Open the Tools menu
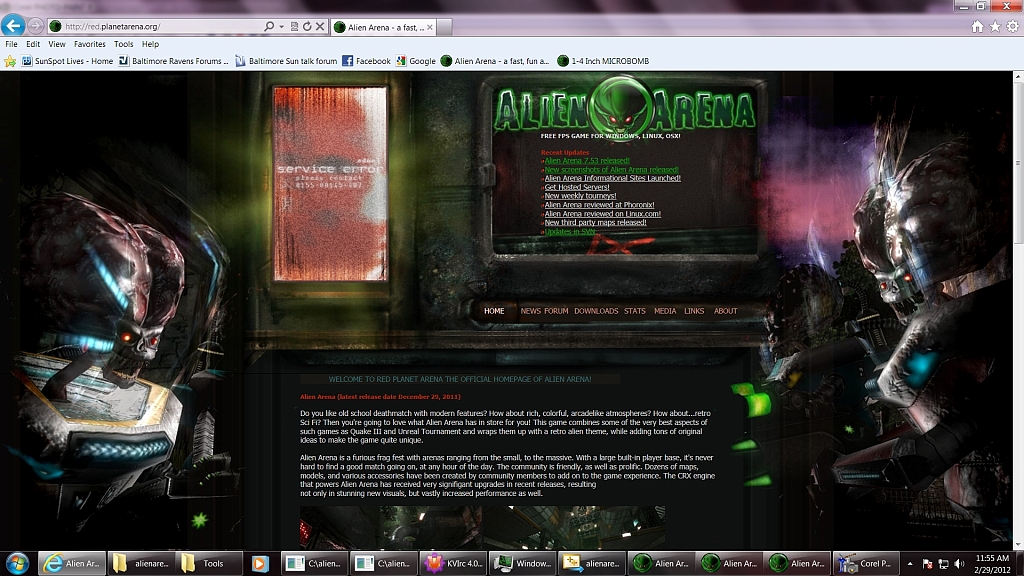This screenshot has width=1024, height=576. click(123, 44)
